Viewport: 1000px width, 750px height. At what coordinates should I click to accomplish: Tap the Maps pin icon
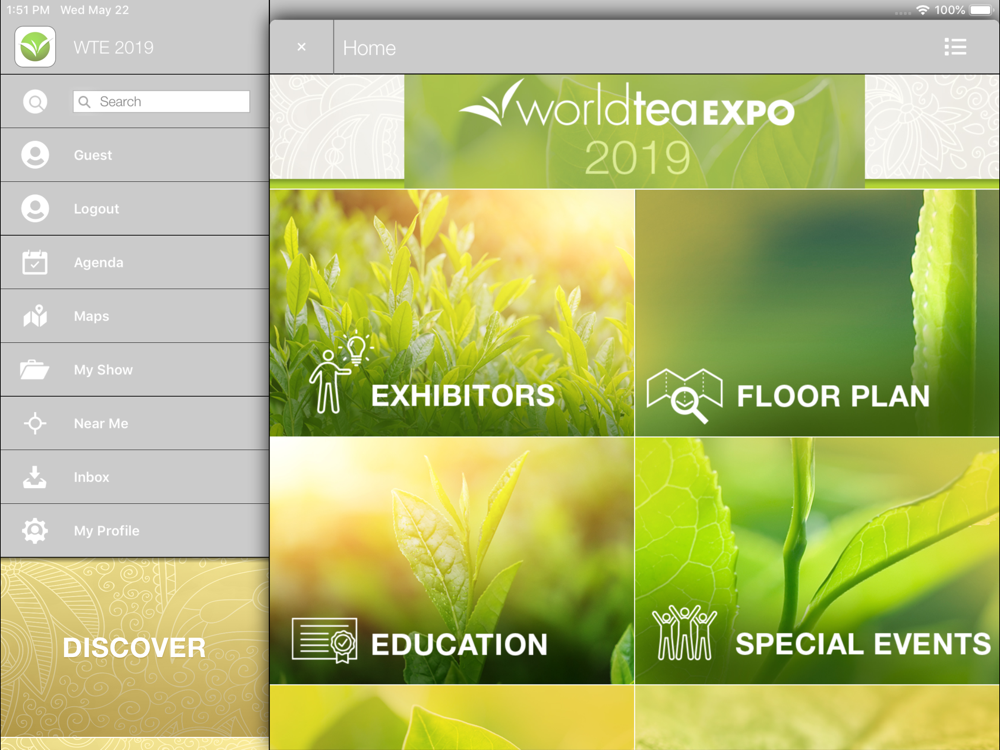click(35, 316)
